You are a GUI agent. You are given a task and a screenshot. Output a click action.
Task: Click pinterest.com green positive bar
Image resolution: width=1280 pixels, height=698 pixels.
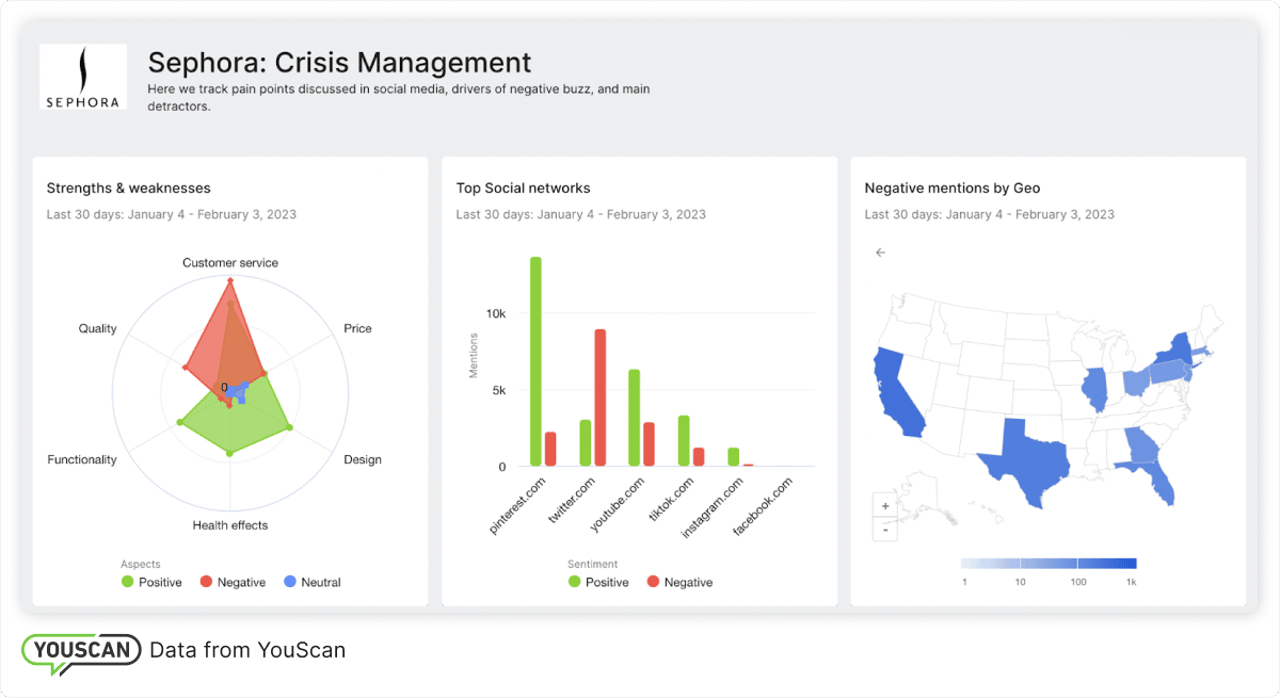[x=536, y=361]
